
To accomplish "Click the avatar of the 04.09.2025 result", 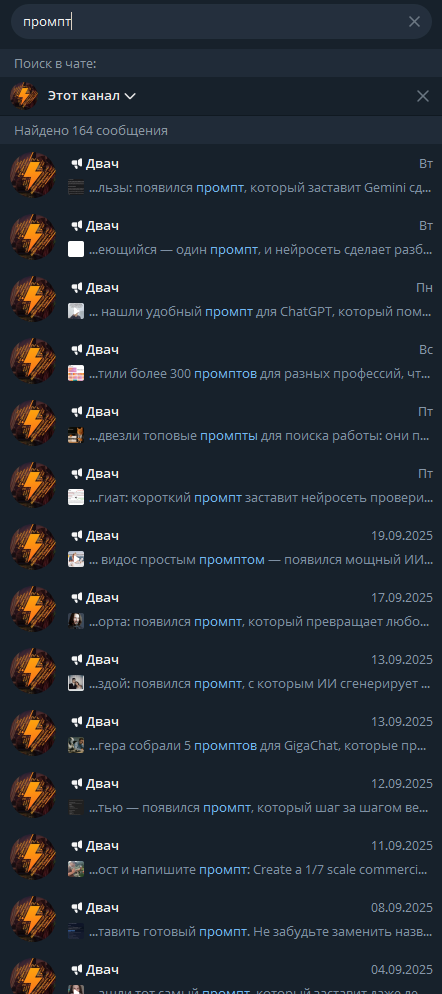I will pyautogui.click(x=33, y=976).
